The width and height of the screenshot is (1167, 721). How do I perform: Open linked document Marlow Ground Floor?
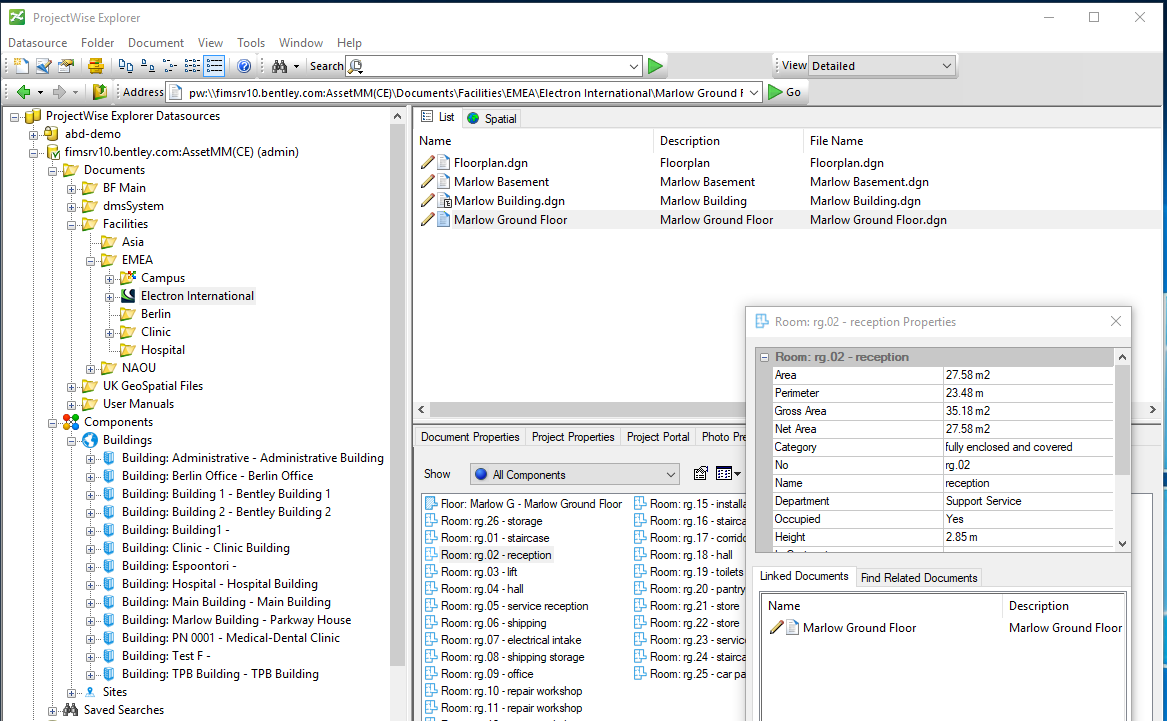pyautogui.click(x=859, y=628)
